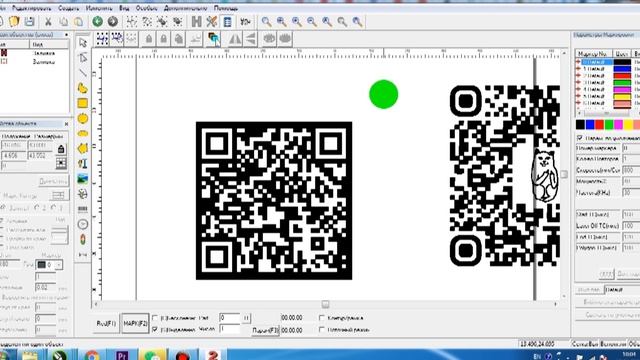640x360 pixels.
Task: Select the vector file import tool
Action: (x=83, y=194)
